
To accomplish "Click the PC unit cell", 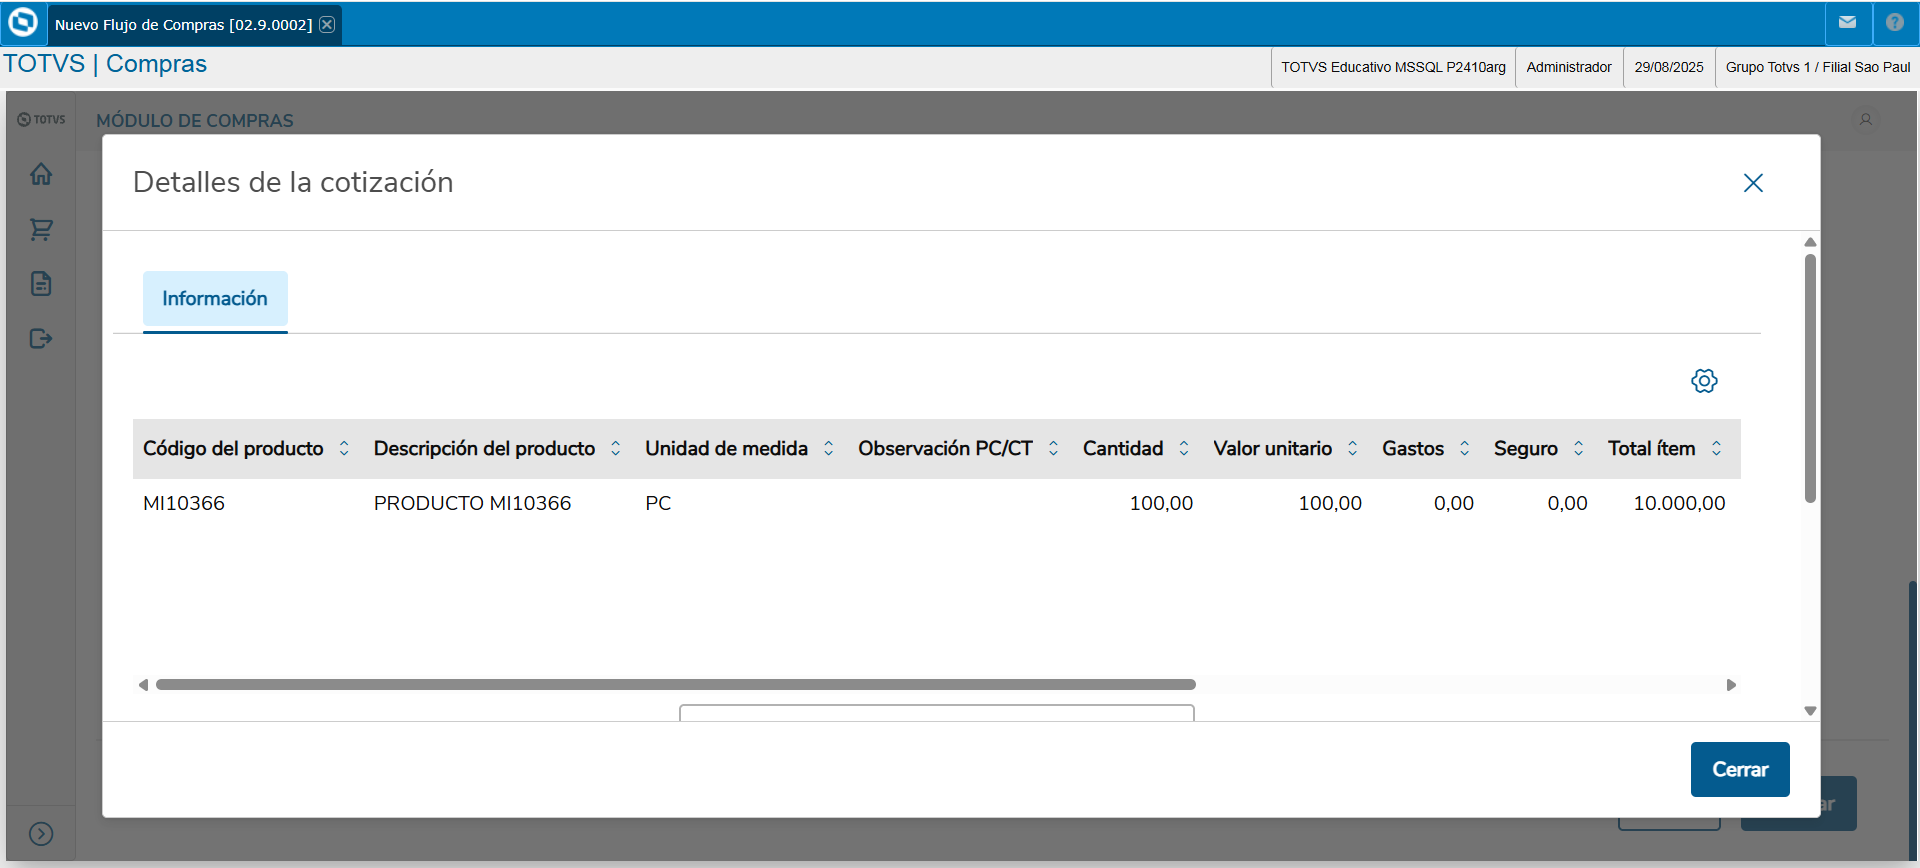I will tap(658, 503).
